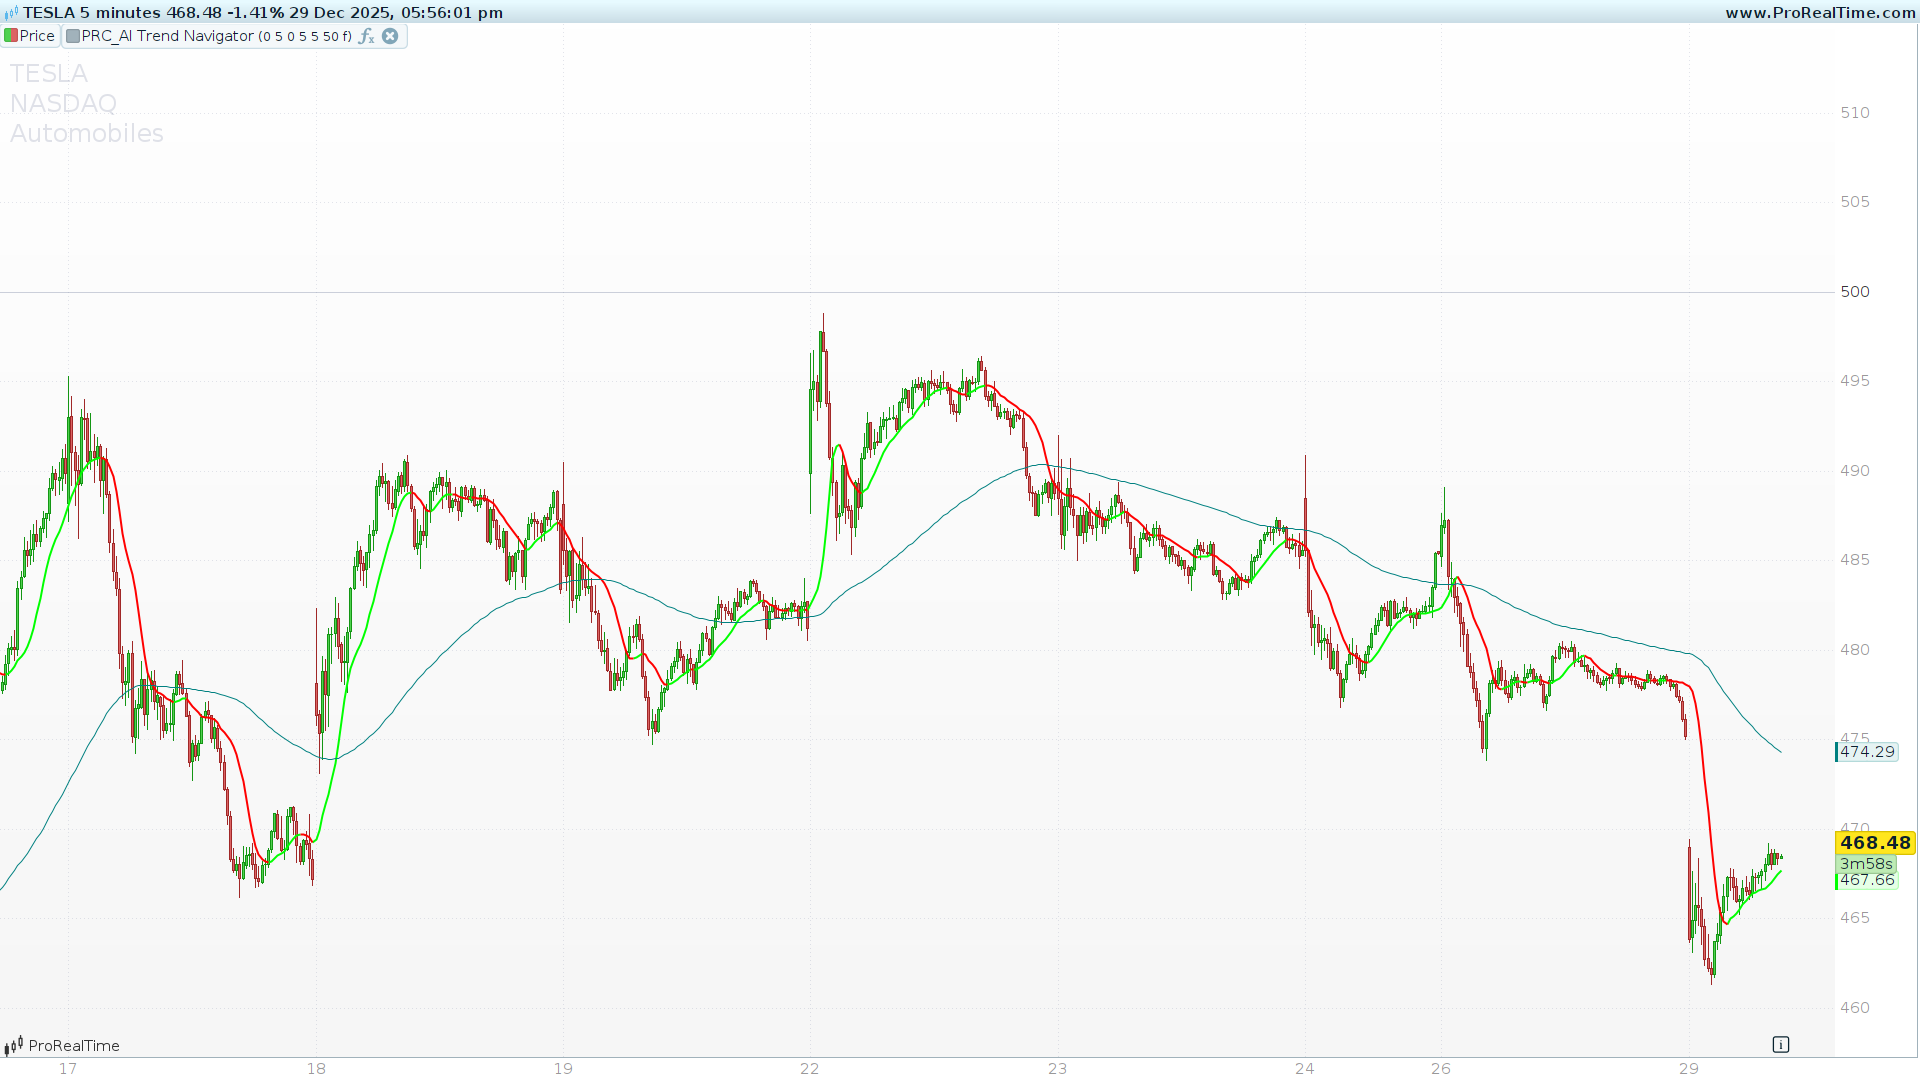The height and width of the screenshot is (1080, 1920).
Task: Click the yellow 468.48 current price label
Action: (x=1874, y=843)
